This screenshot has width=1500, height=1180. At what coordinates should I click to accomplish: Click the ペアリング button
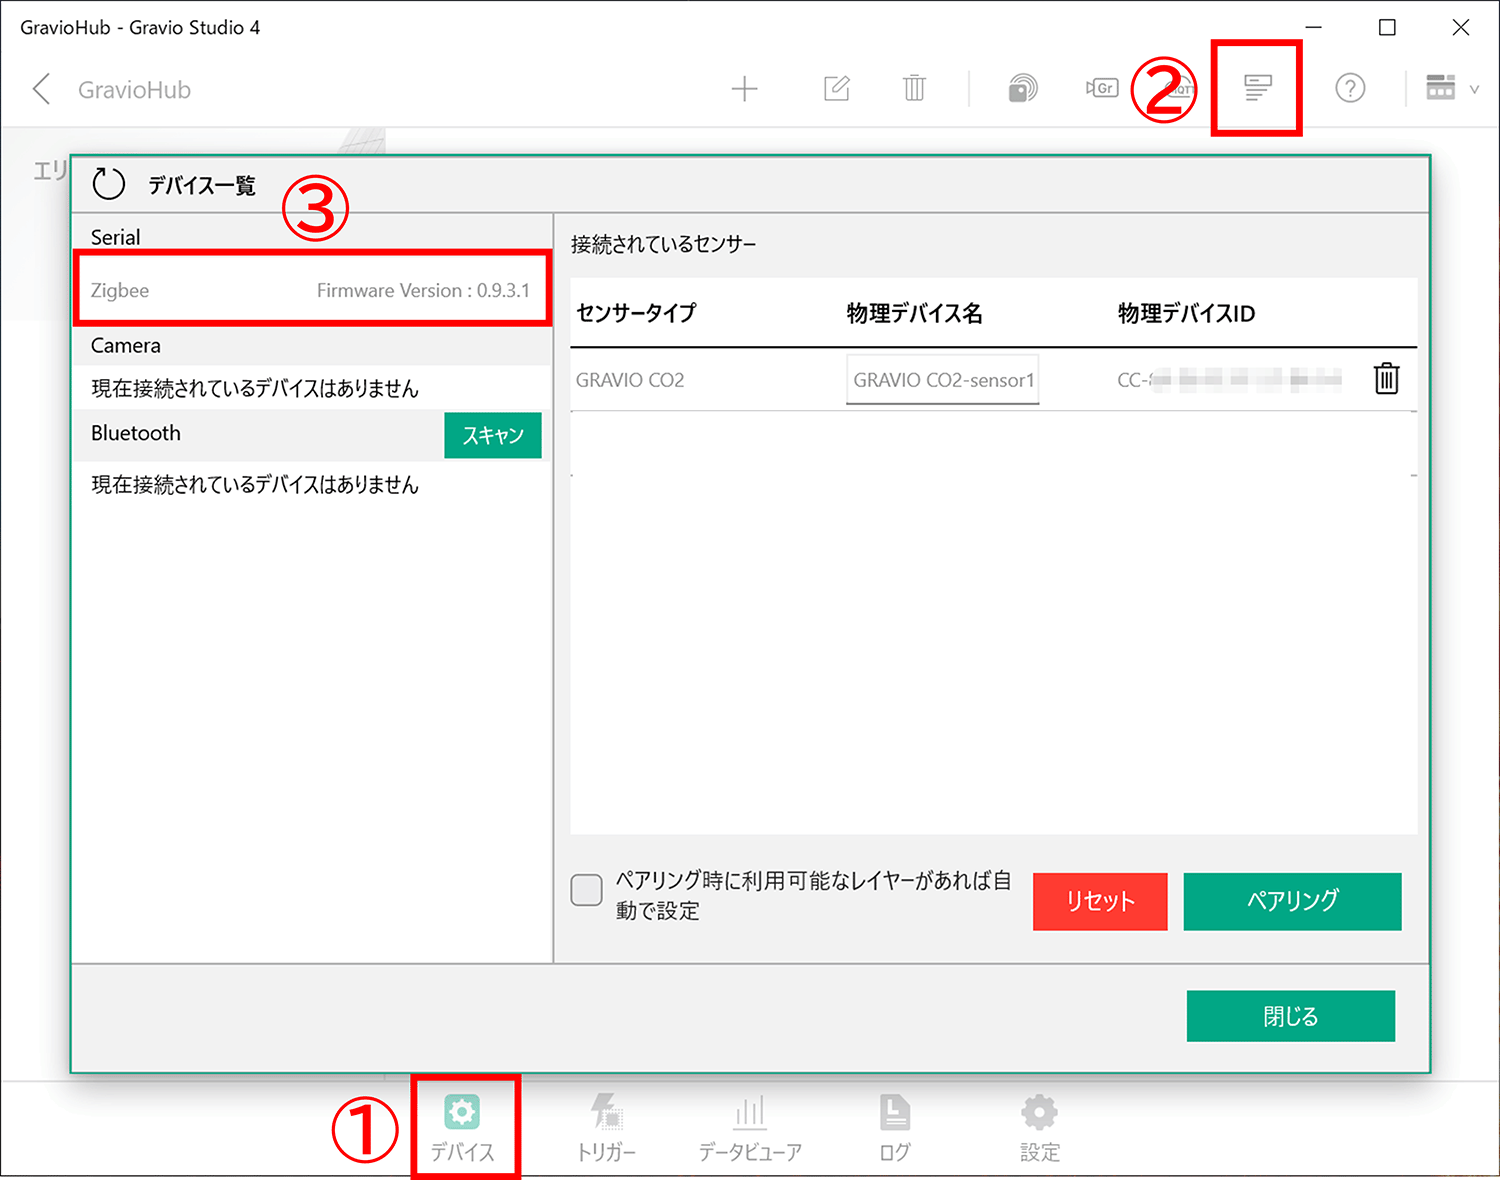point(1292,901)
